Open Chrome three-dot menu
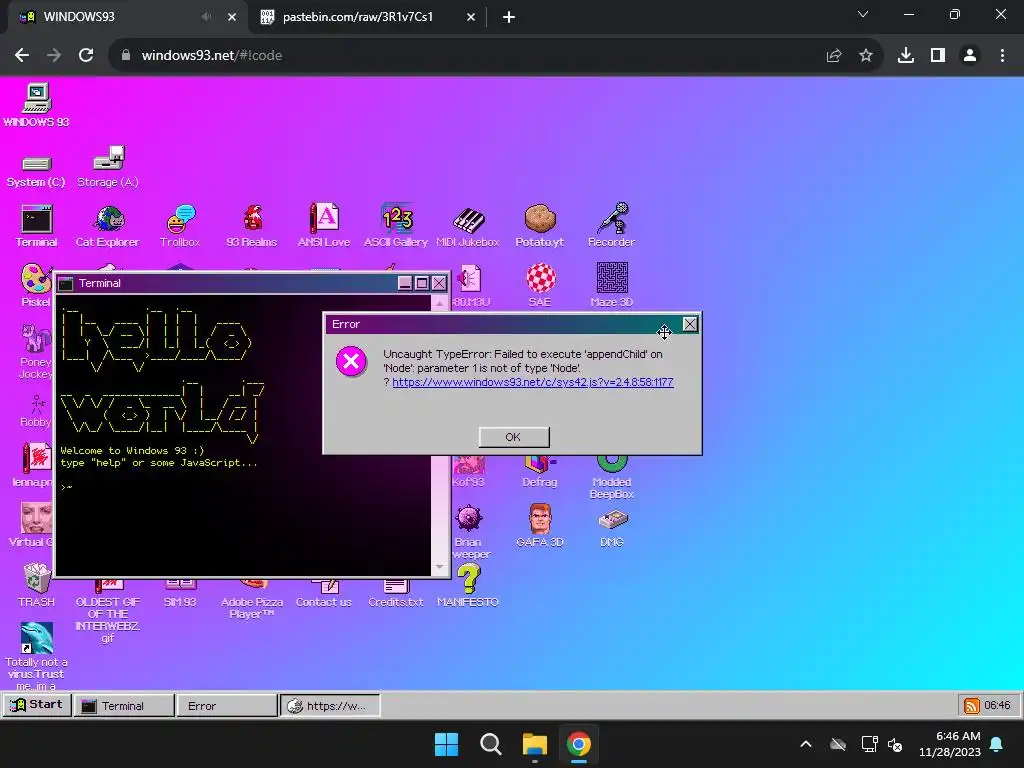The height and width of the screenshot is (768, 1024). coord(1002,56)
